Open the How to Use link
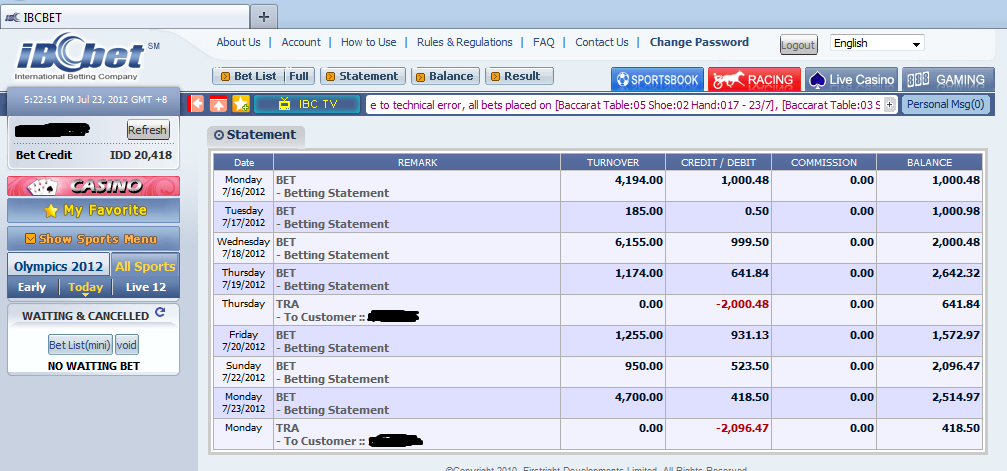 coord(369,42)
